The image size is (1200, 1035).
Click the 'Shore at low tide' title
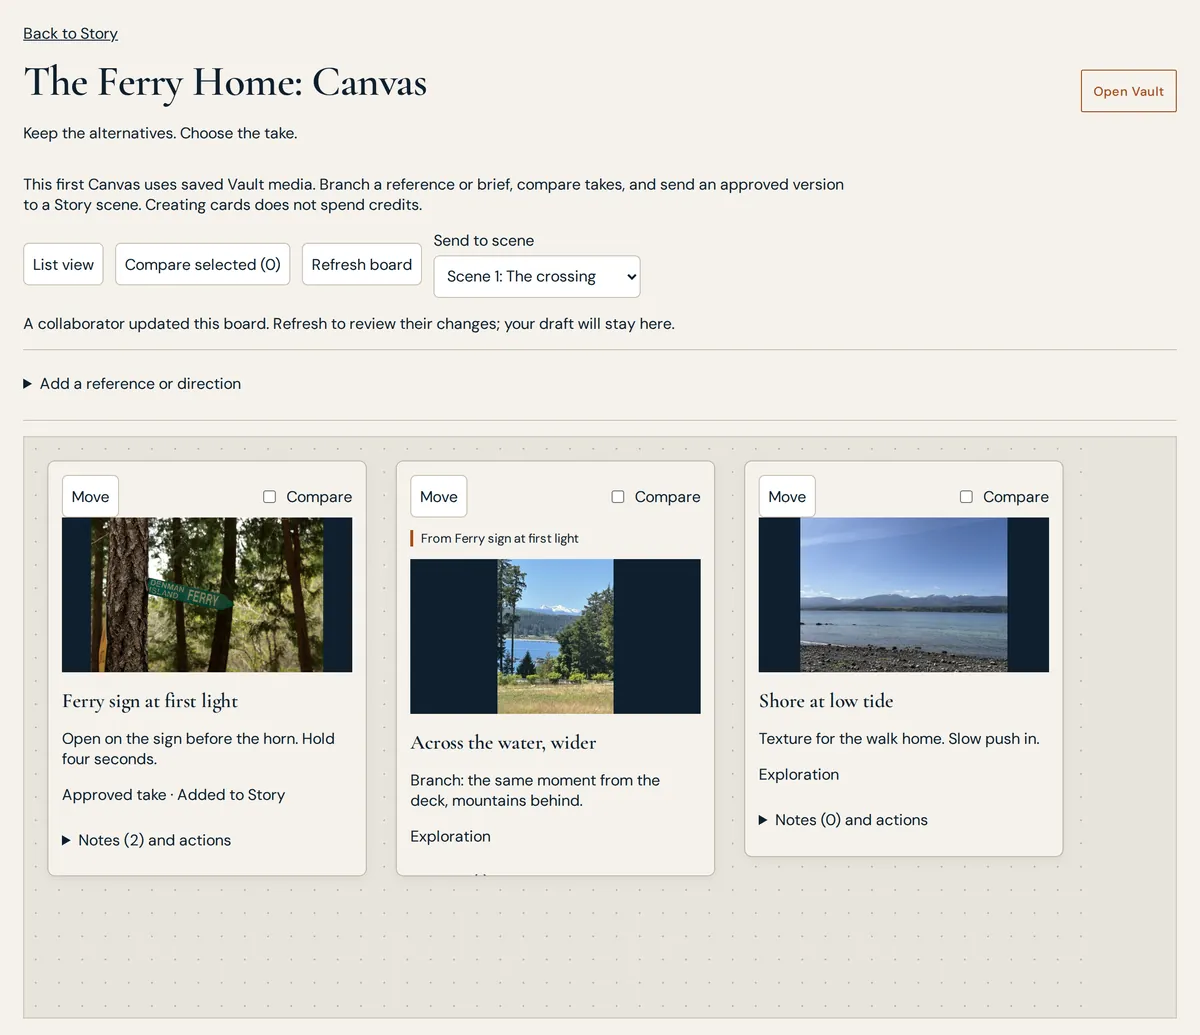pos(826,701)
